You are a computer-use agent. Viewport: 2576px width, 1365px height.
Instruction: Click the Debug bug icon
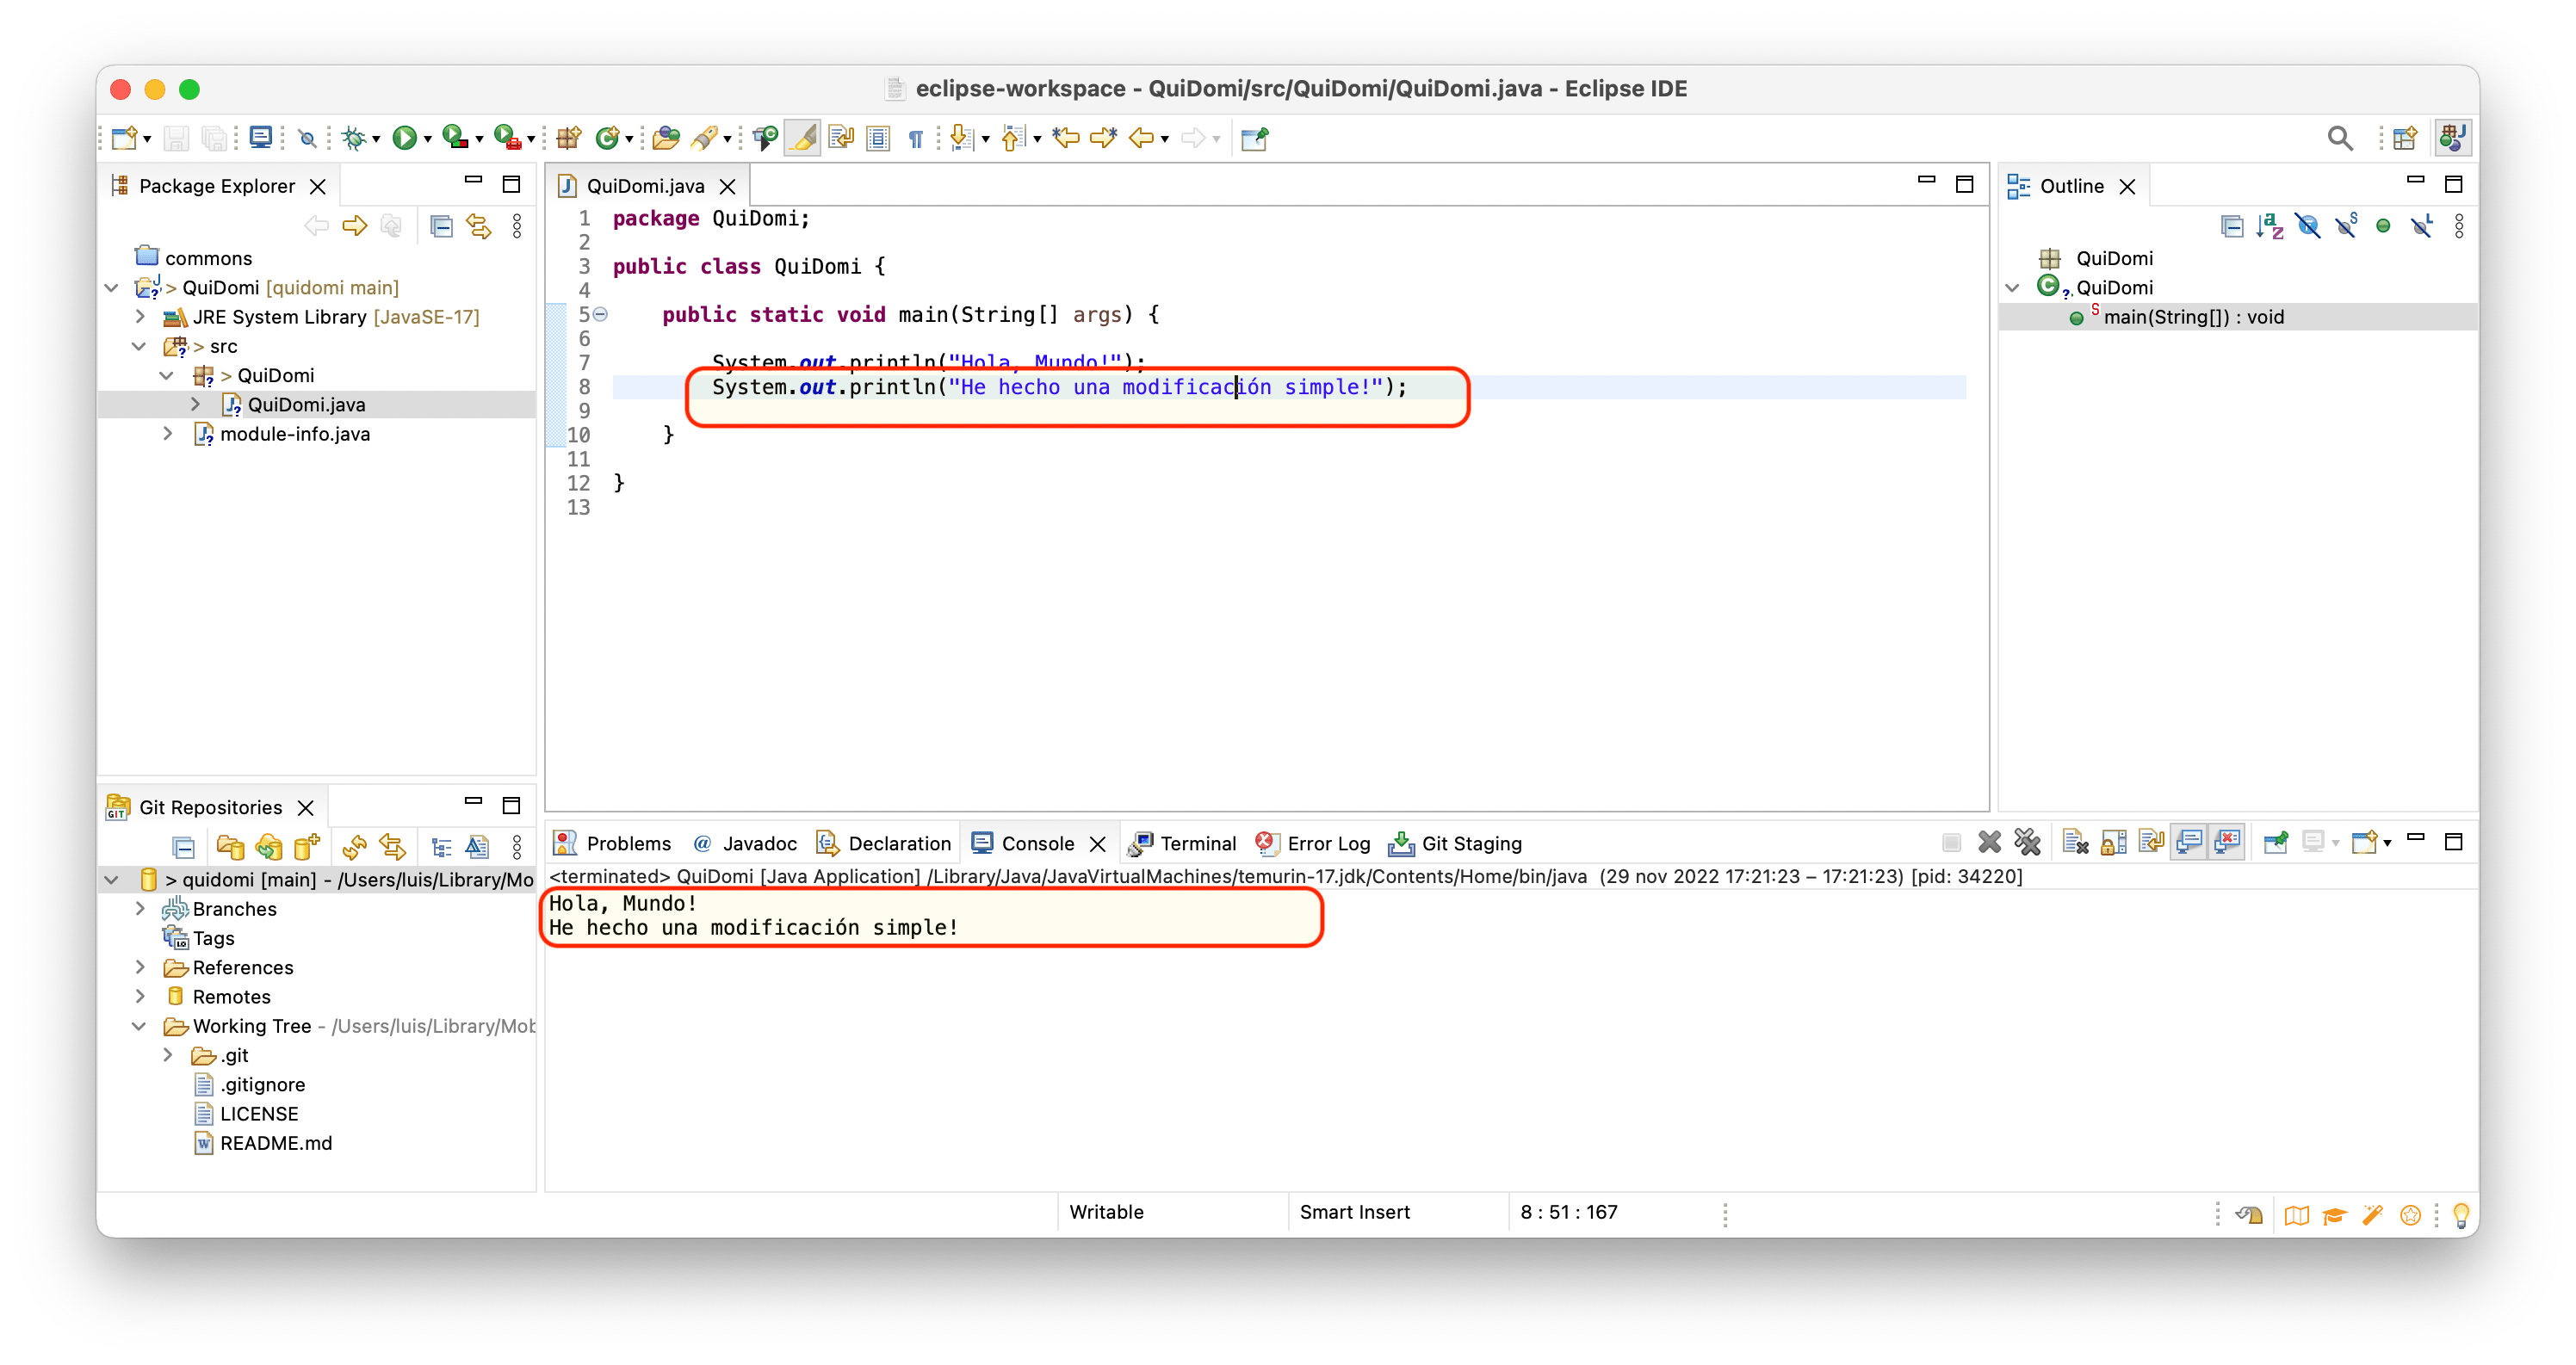(353, 138)
